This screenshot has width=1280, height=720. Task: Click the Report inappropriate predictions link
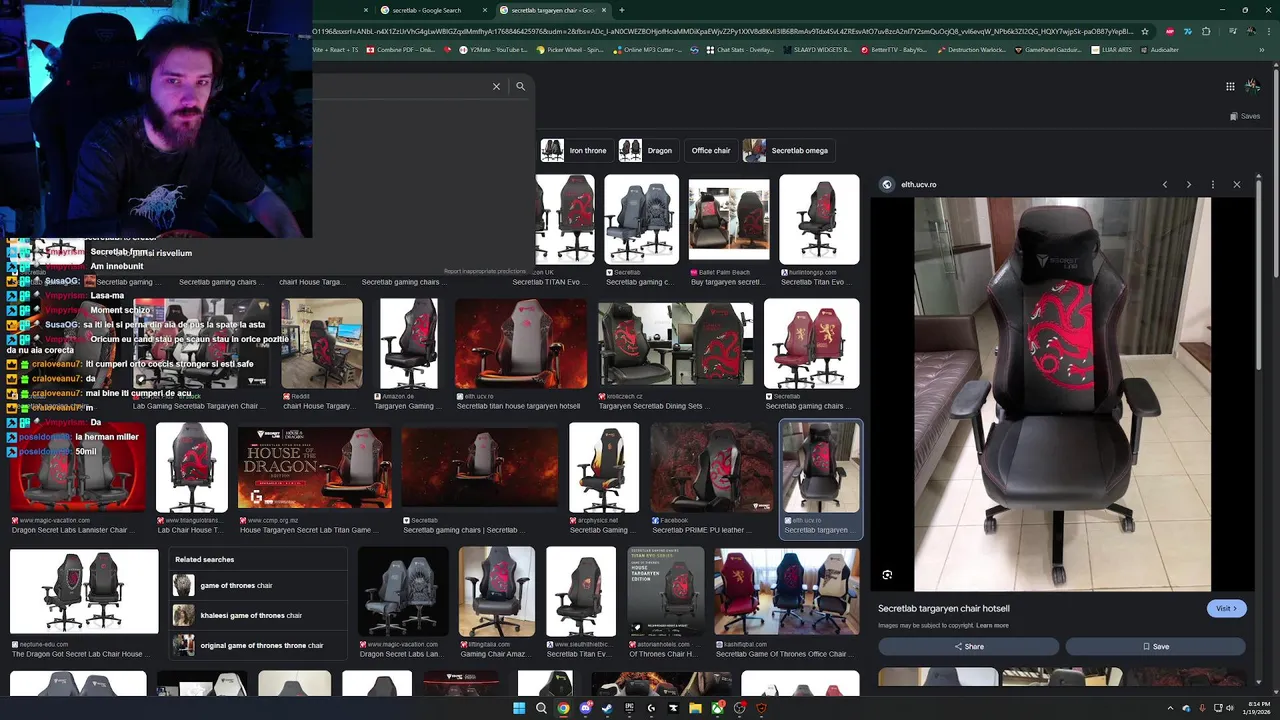tap(485, 271)
